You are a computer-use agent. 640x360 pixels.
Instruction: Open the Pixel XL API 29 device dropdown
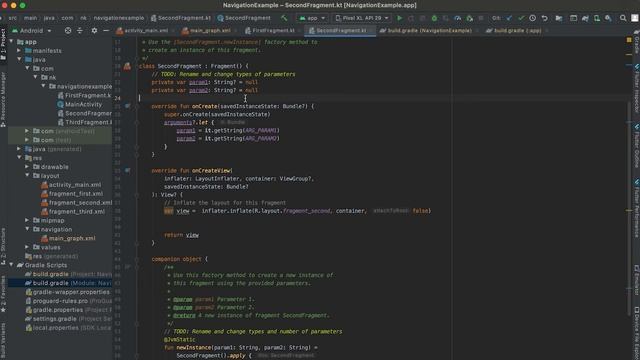coord(362,18)
